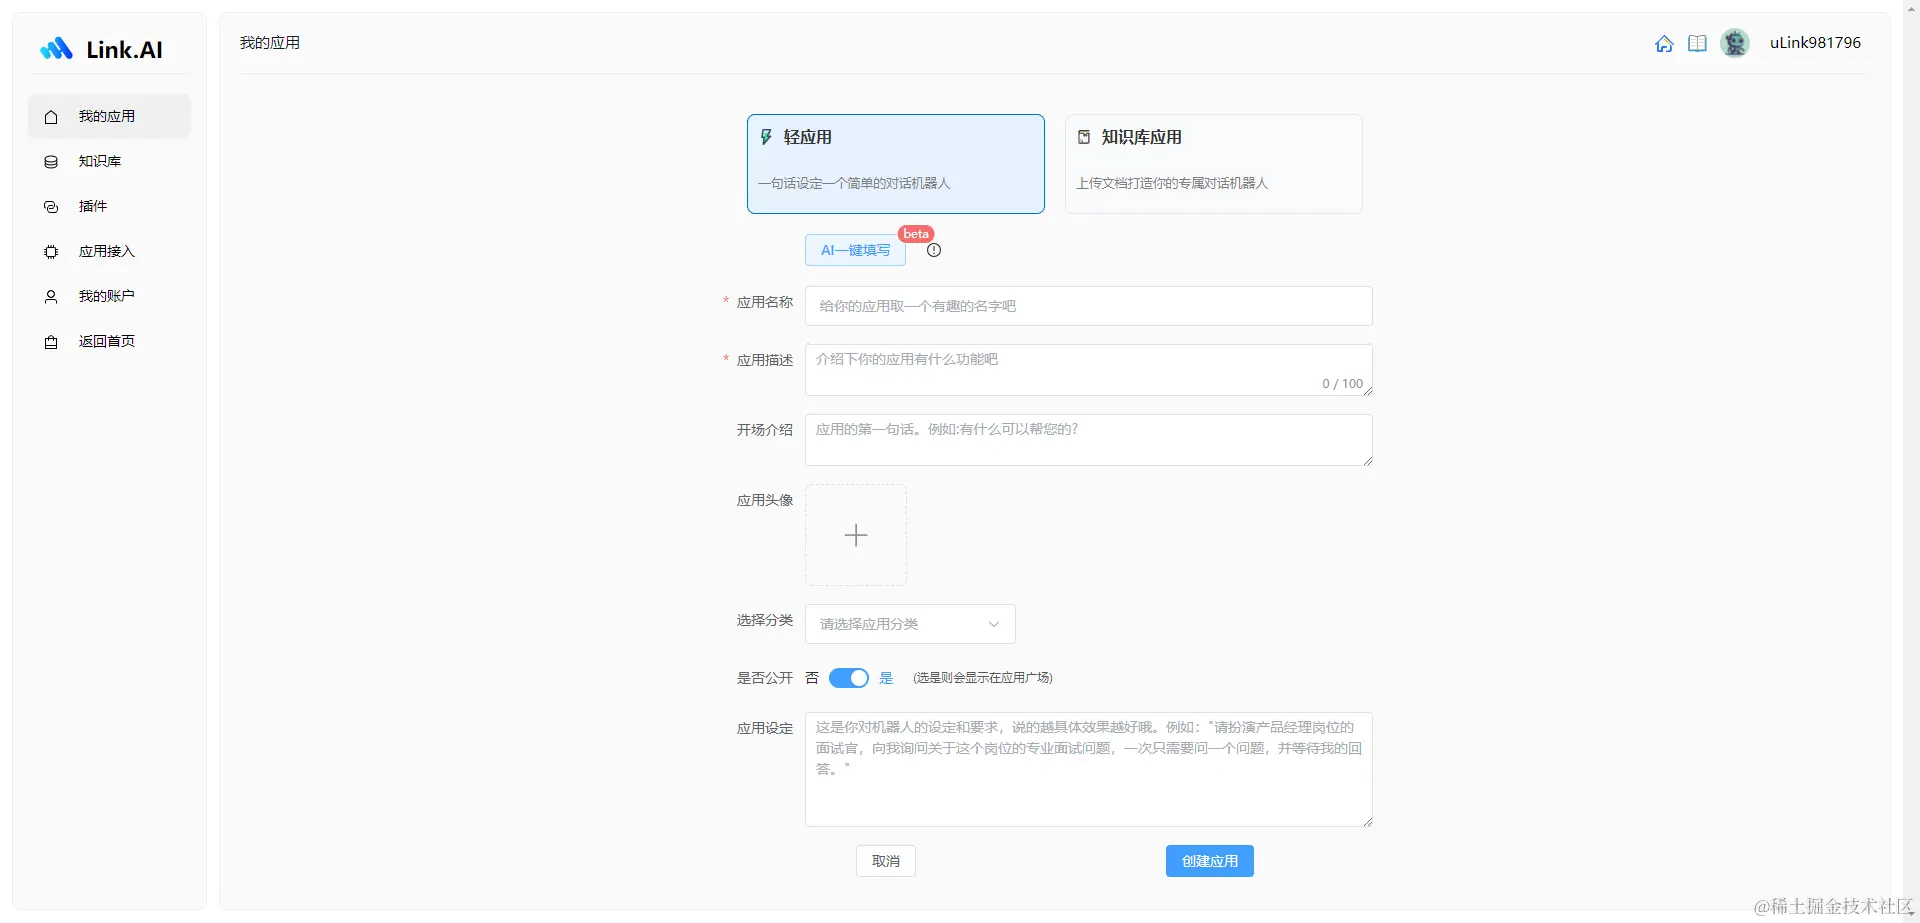Click the Link.AI logo
The height and width of the screenshot is (923, 1920).
[100, 48]
